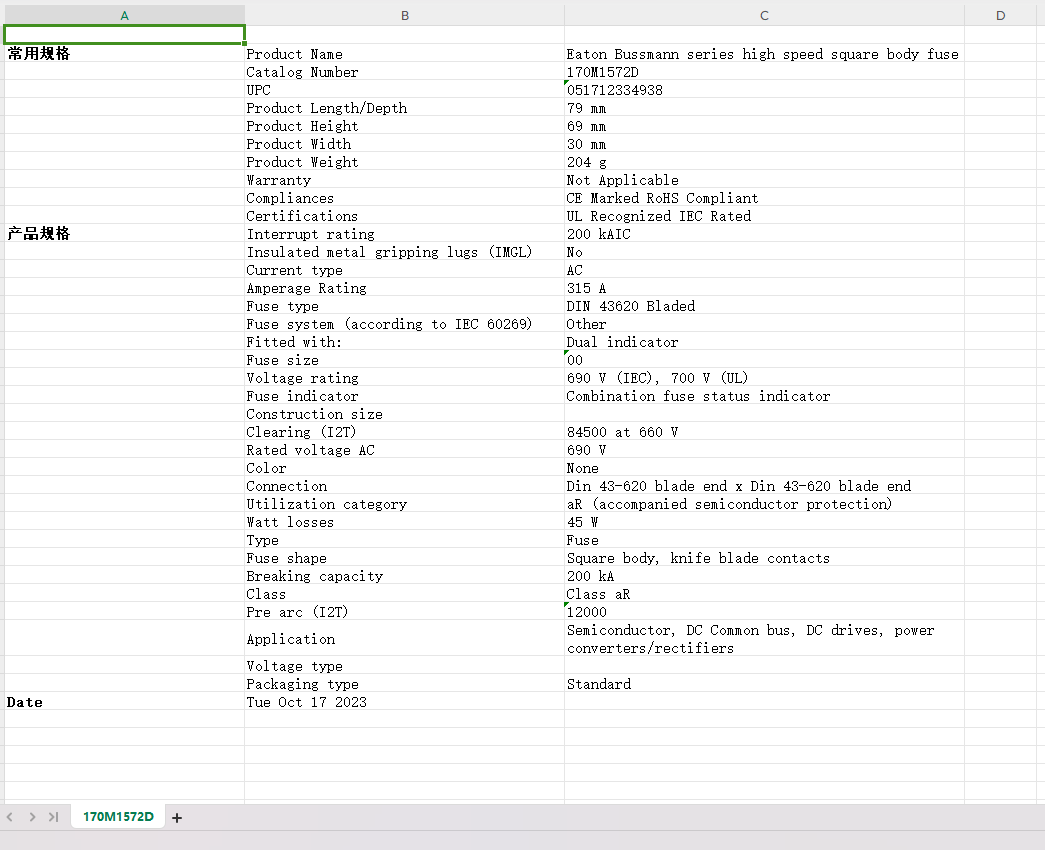This screenshot has width=1045, height=850.
Task: Select the Product Width cell
Action: click(405, 143)
